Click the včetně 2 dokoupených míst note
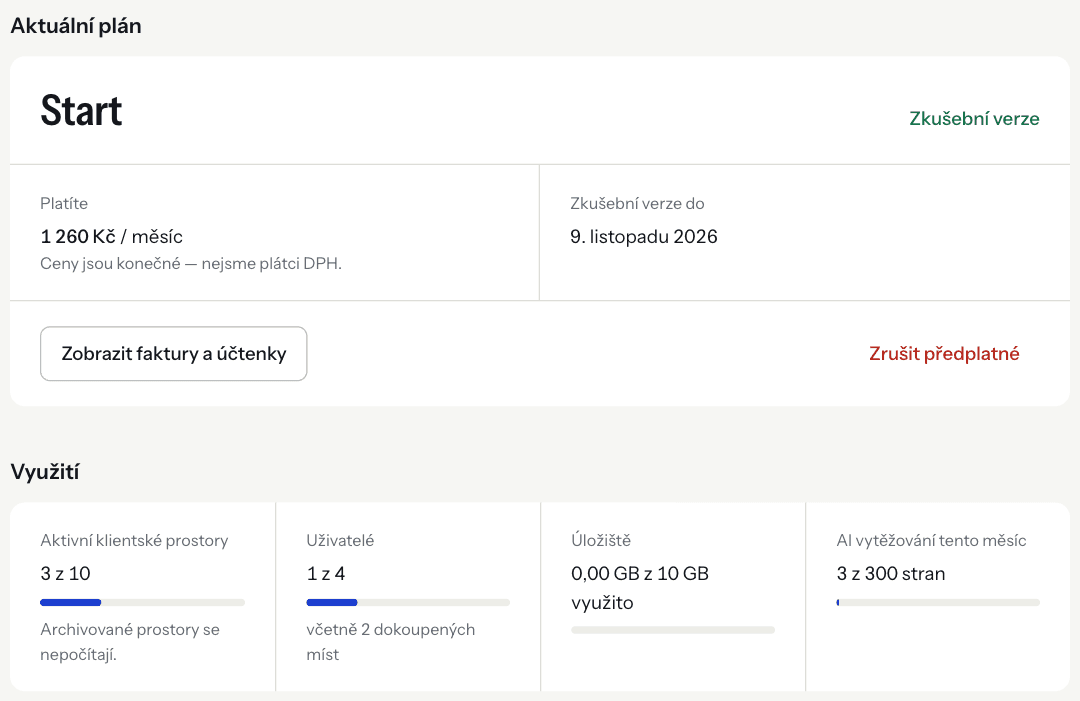The image size is (1080, 701). pyautogui.click(x=391, y=642)
